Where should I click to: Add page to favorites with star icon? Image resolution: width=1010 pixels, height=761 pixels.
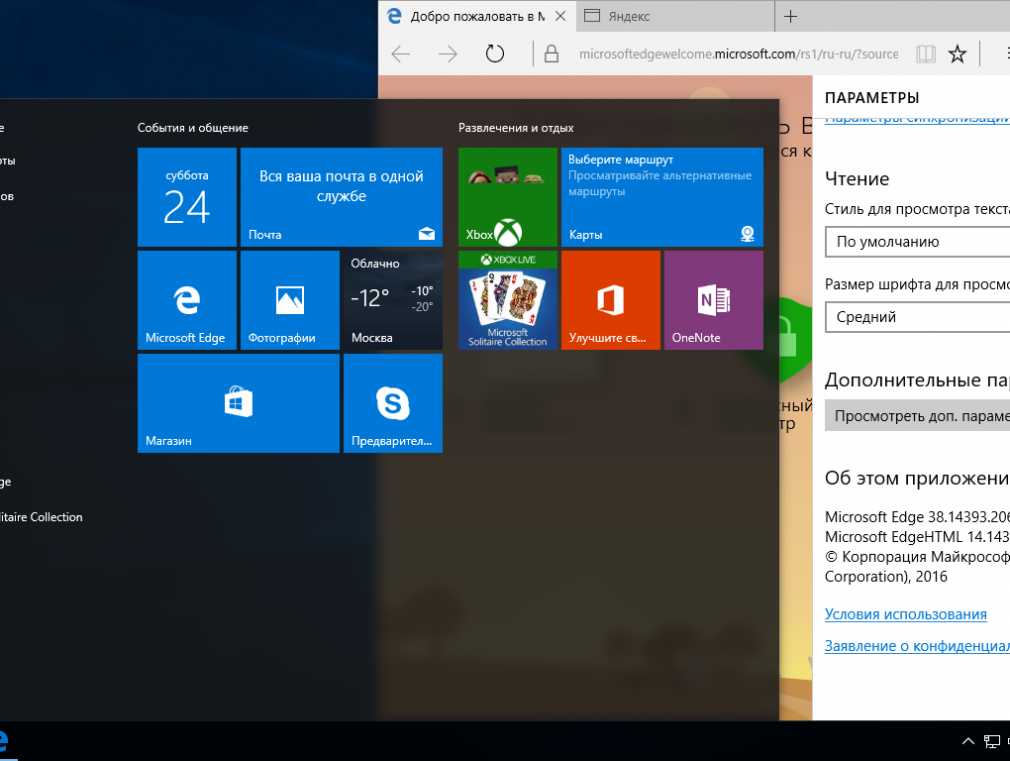(x=957, y=54)
